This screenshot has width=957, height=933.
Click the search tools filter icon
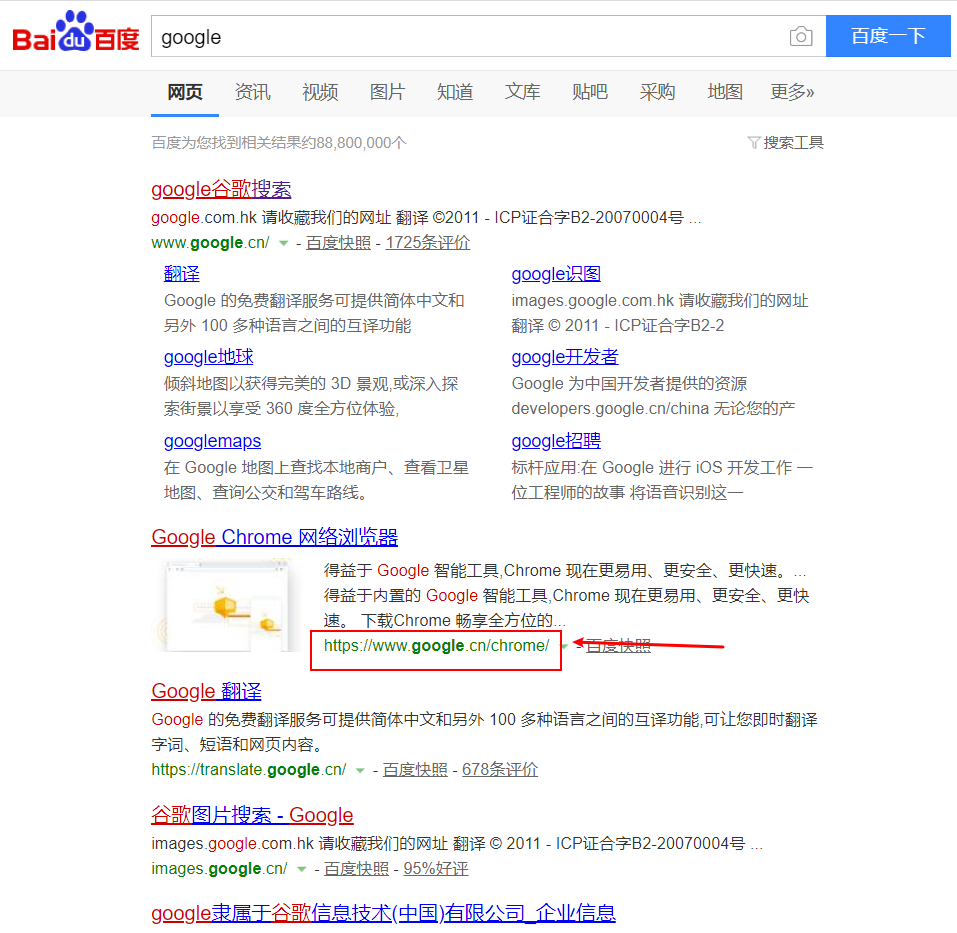[754, 143]
